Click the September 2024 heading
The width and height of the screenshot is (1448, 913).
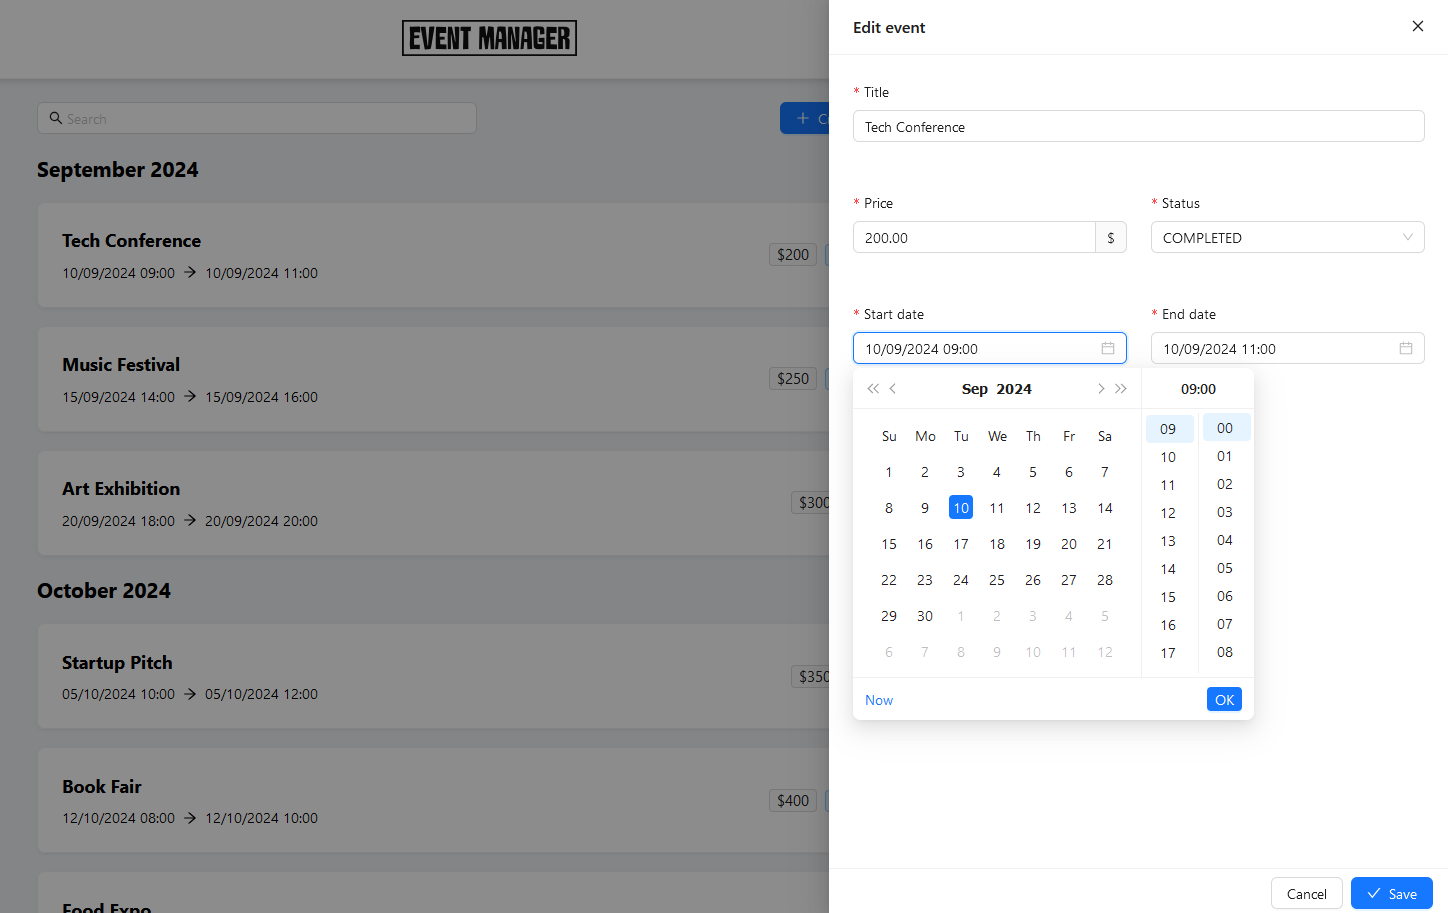(118, 169)
